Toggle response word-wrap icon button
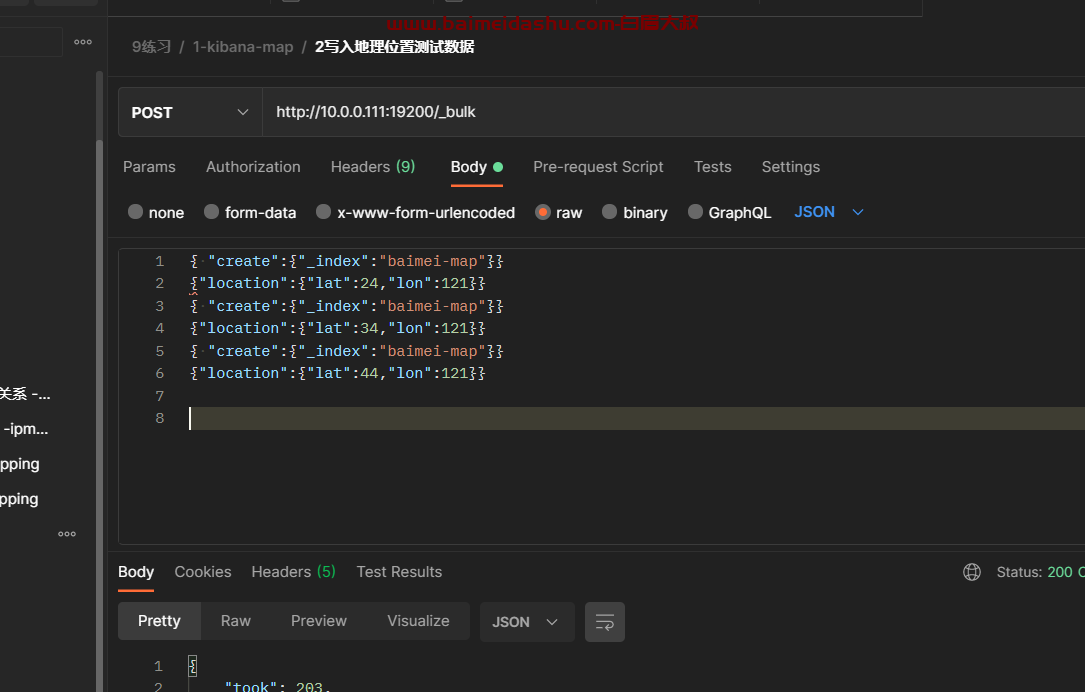 605,622
